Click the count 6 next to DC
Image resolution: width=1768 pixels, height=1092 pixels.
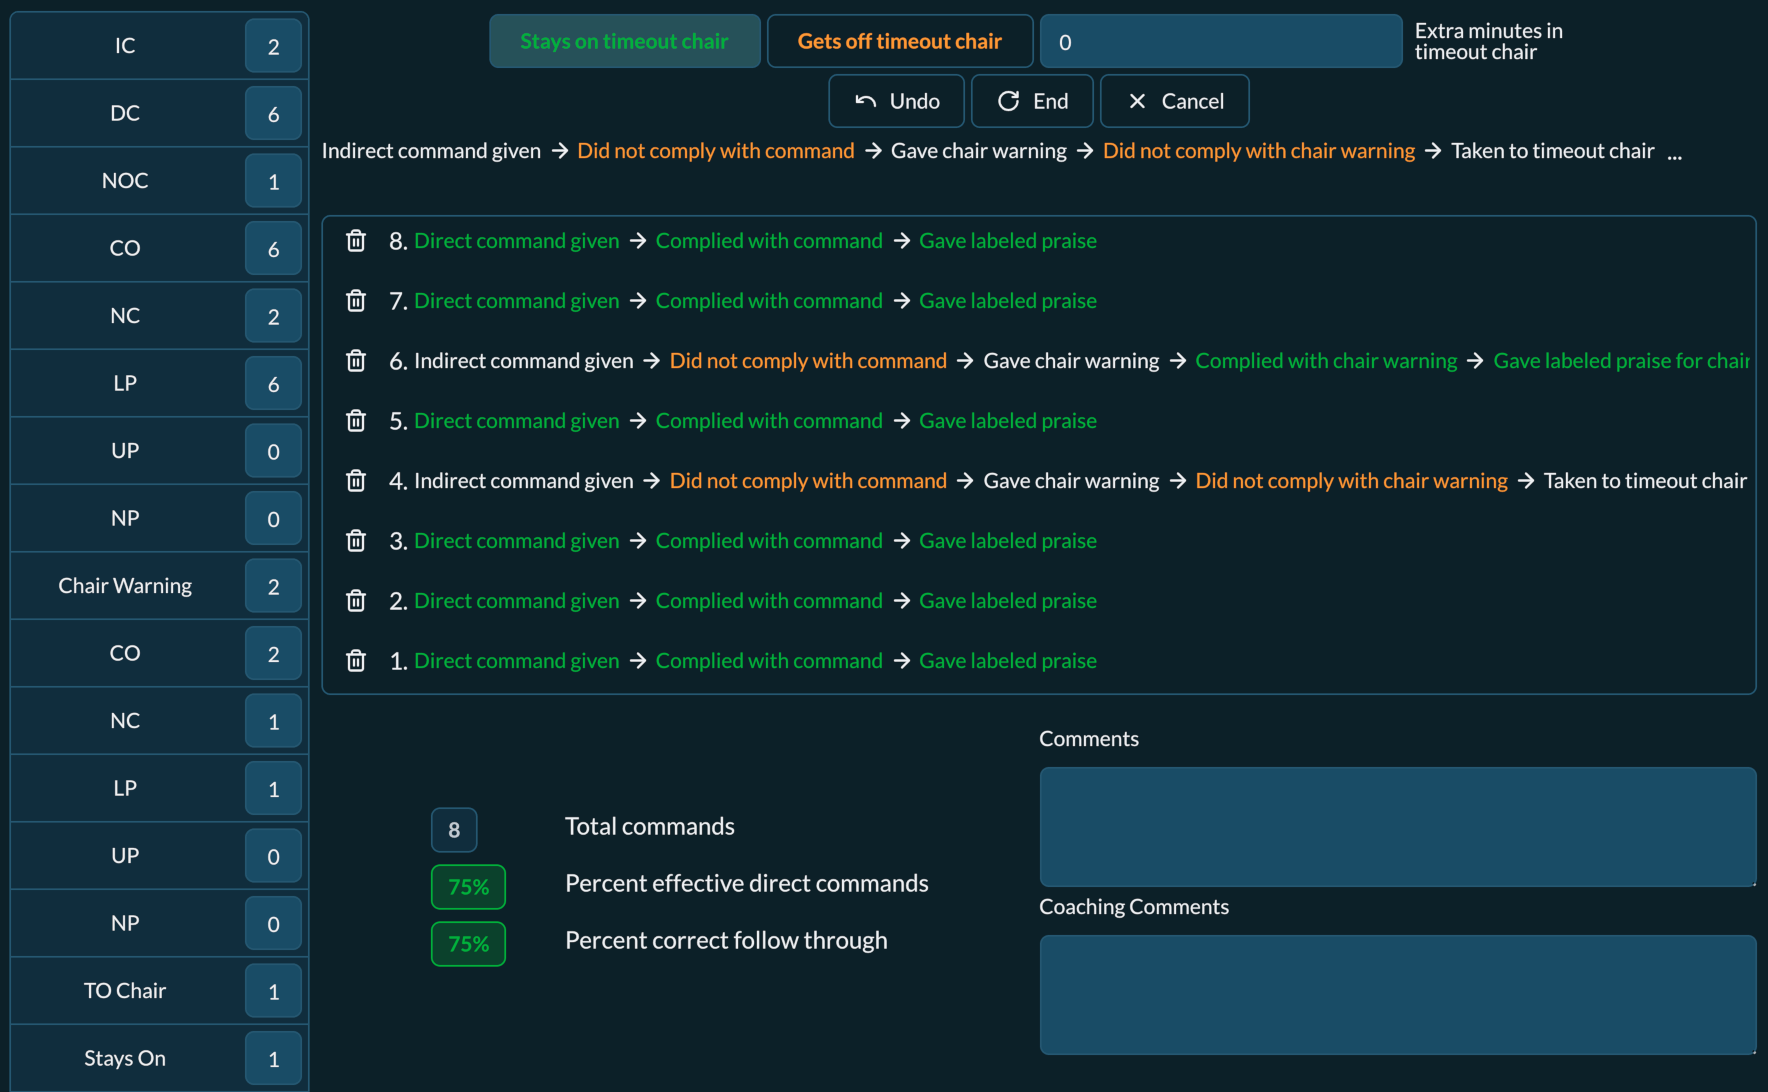pyautogui.click(x=273, y=114)
